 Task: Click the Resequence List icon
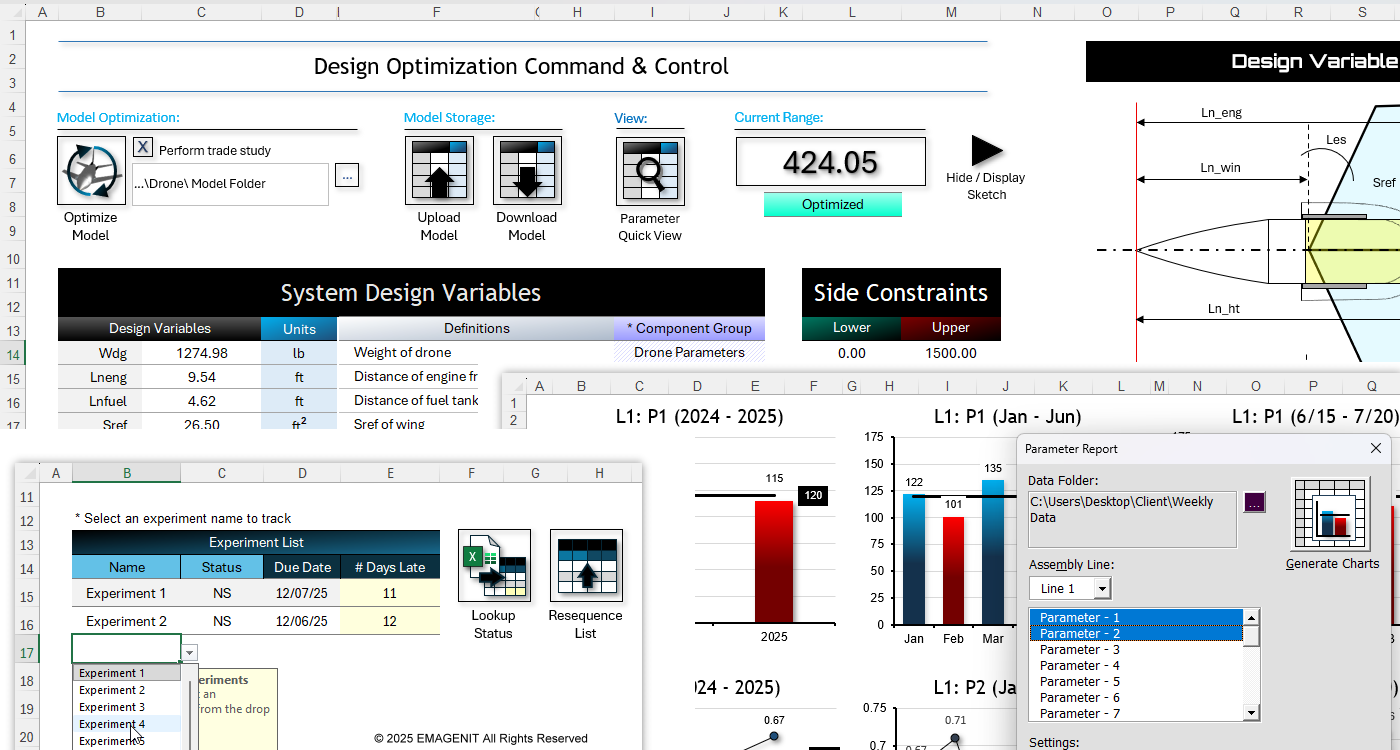586,565
